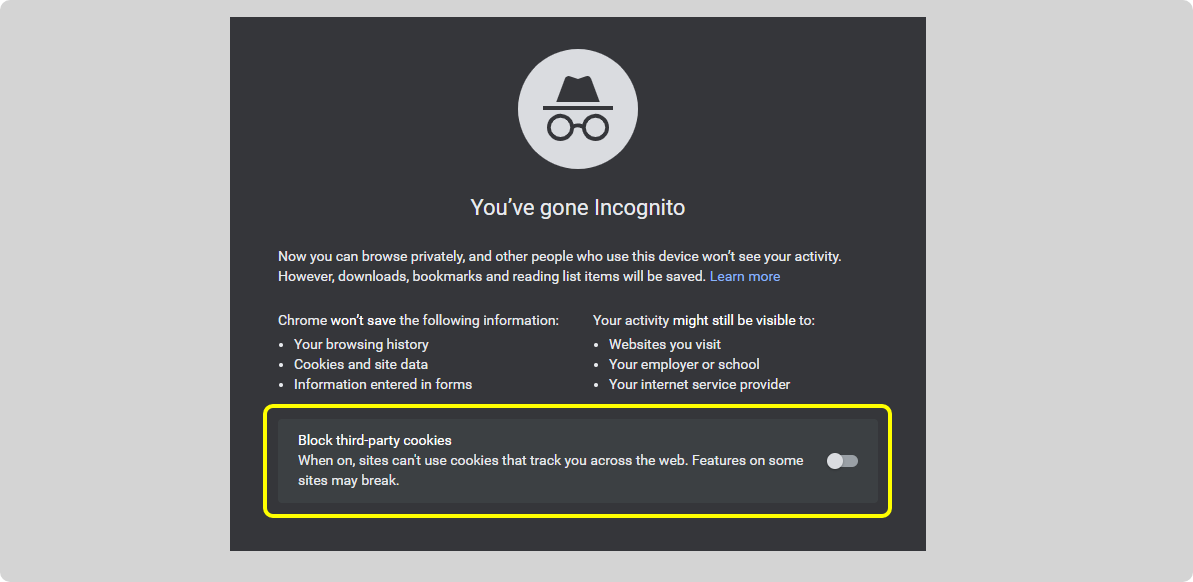The height and width of the screenshot is (582, 1193).
Task: Enable the Block third-party cookies toggle
Action: tap(842, 461)
